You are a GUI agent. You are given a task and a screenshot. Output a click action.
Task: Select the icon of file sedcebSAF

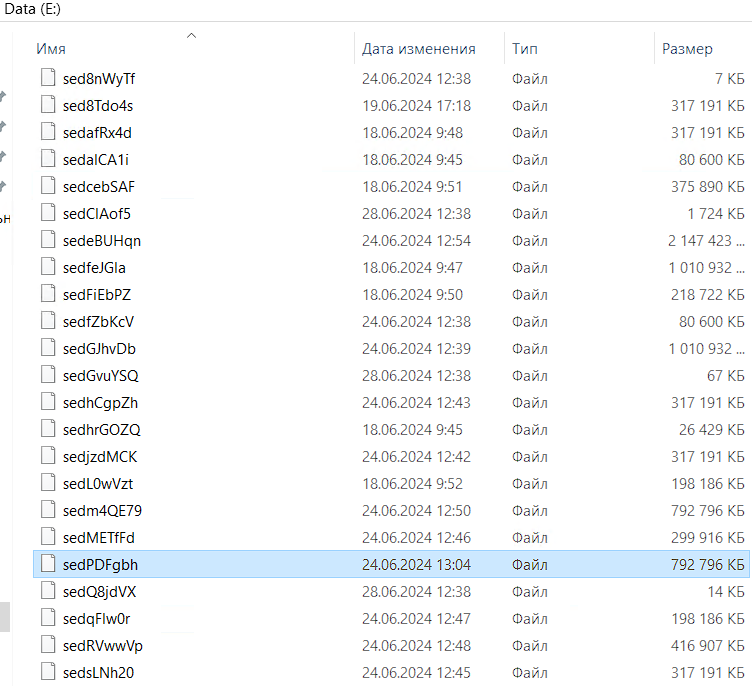pos(47,186)
